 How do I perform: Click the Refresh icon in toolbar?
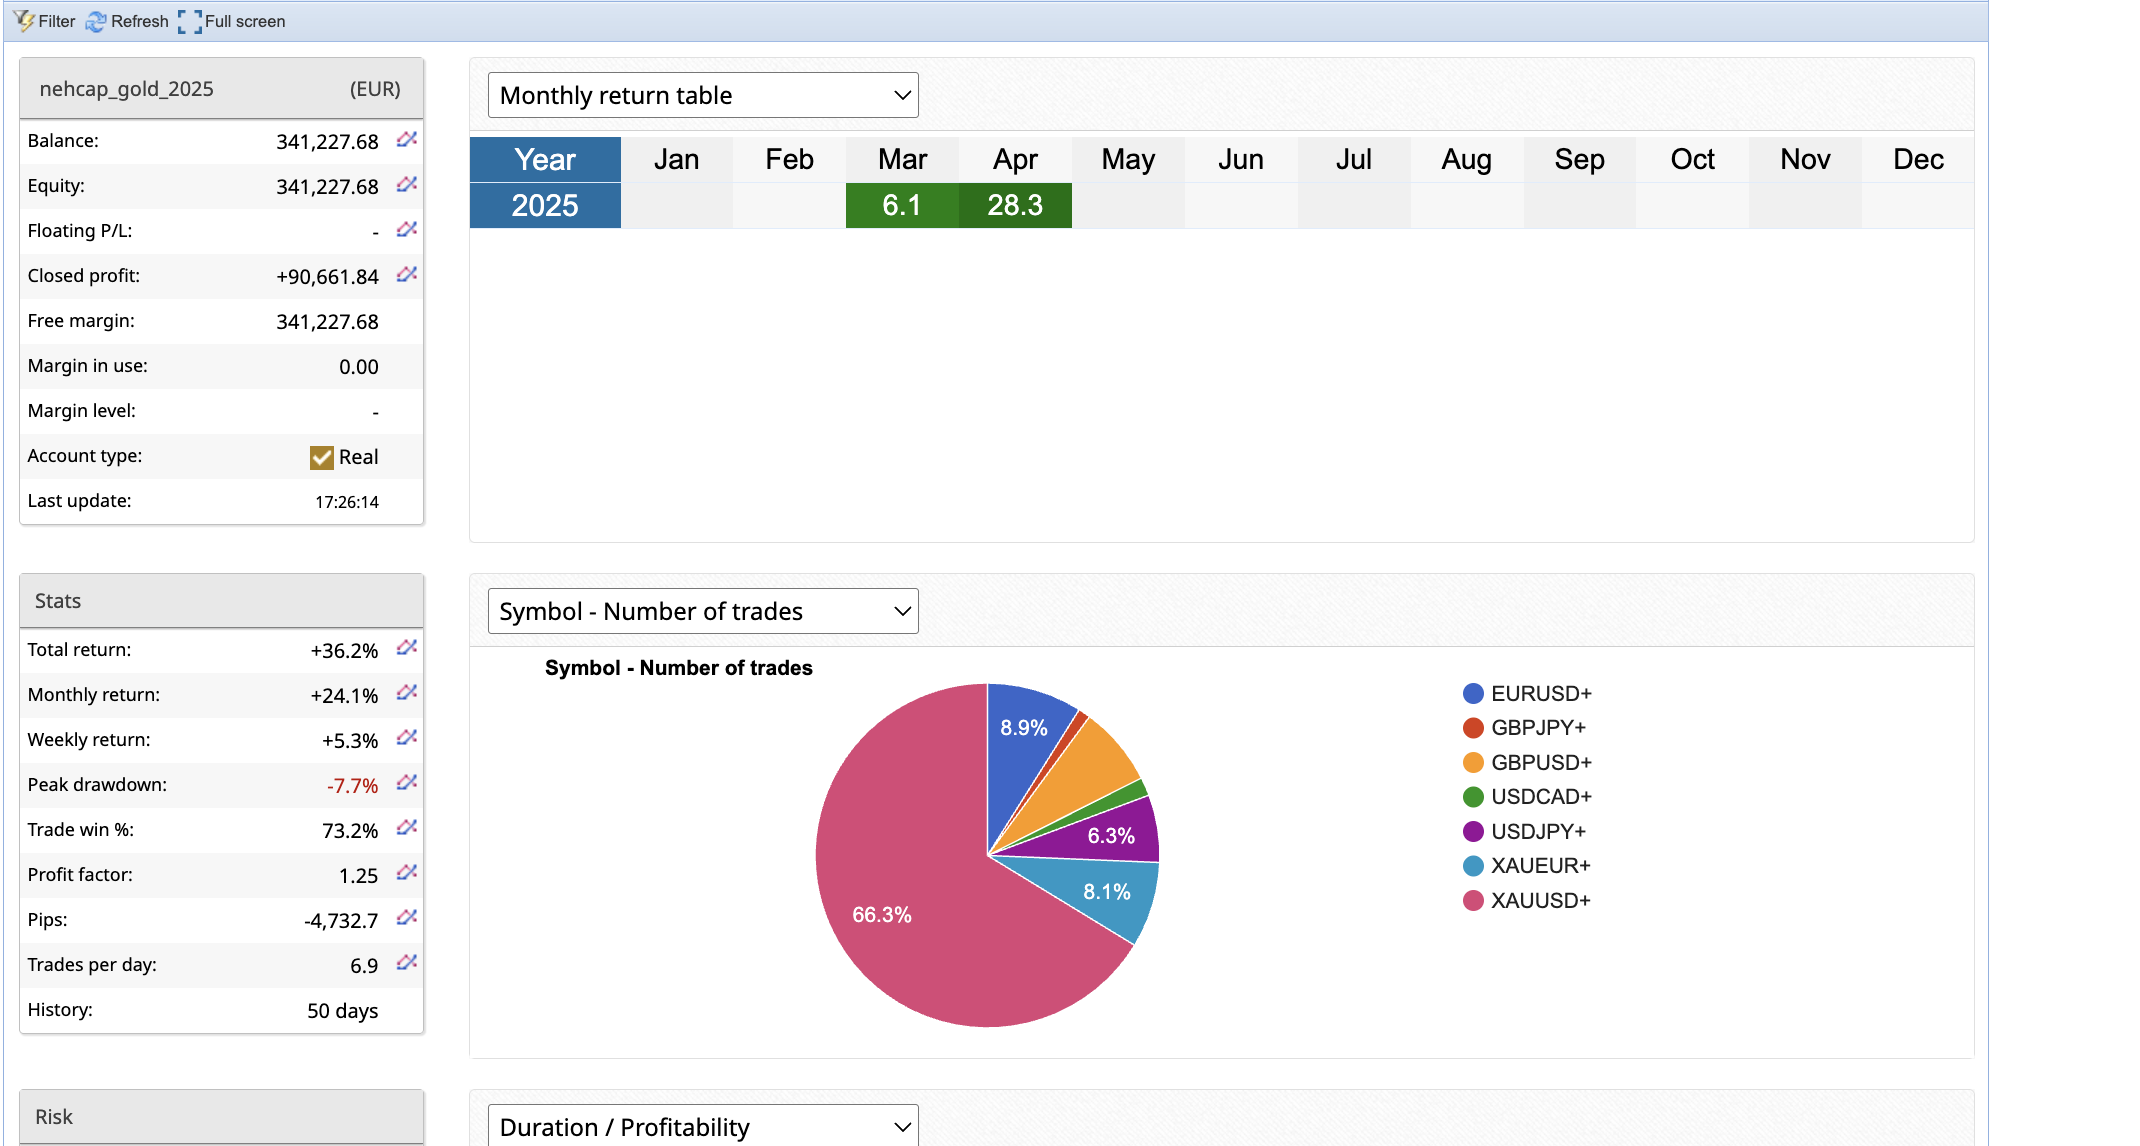pyautogui.click(x=96, y=21)
